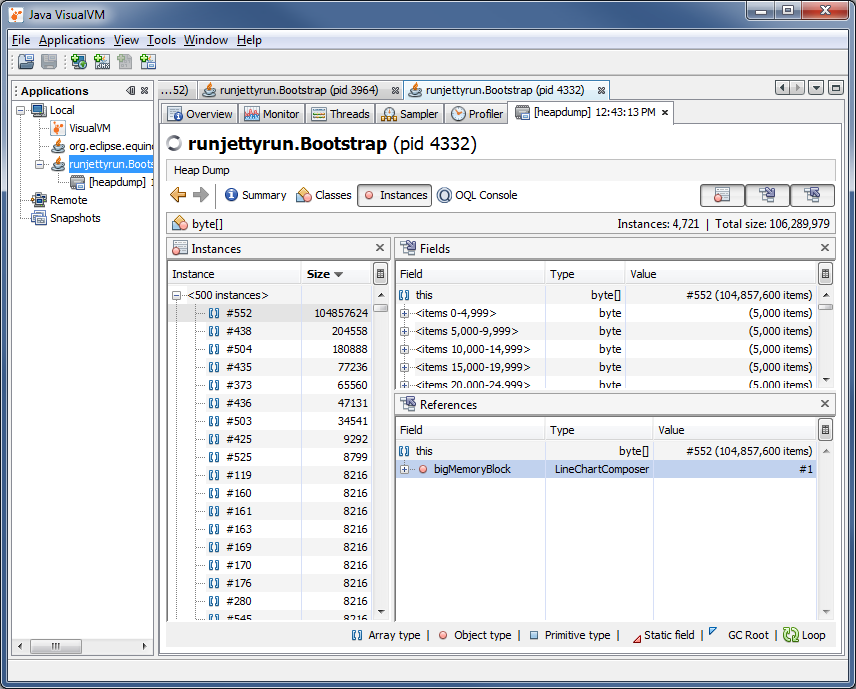This screenshot has width=856, height=689.
Task: Switch to the Overview tab
Action: coord(200,114)
